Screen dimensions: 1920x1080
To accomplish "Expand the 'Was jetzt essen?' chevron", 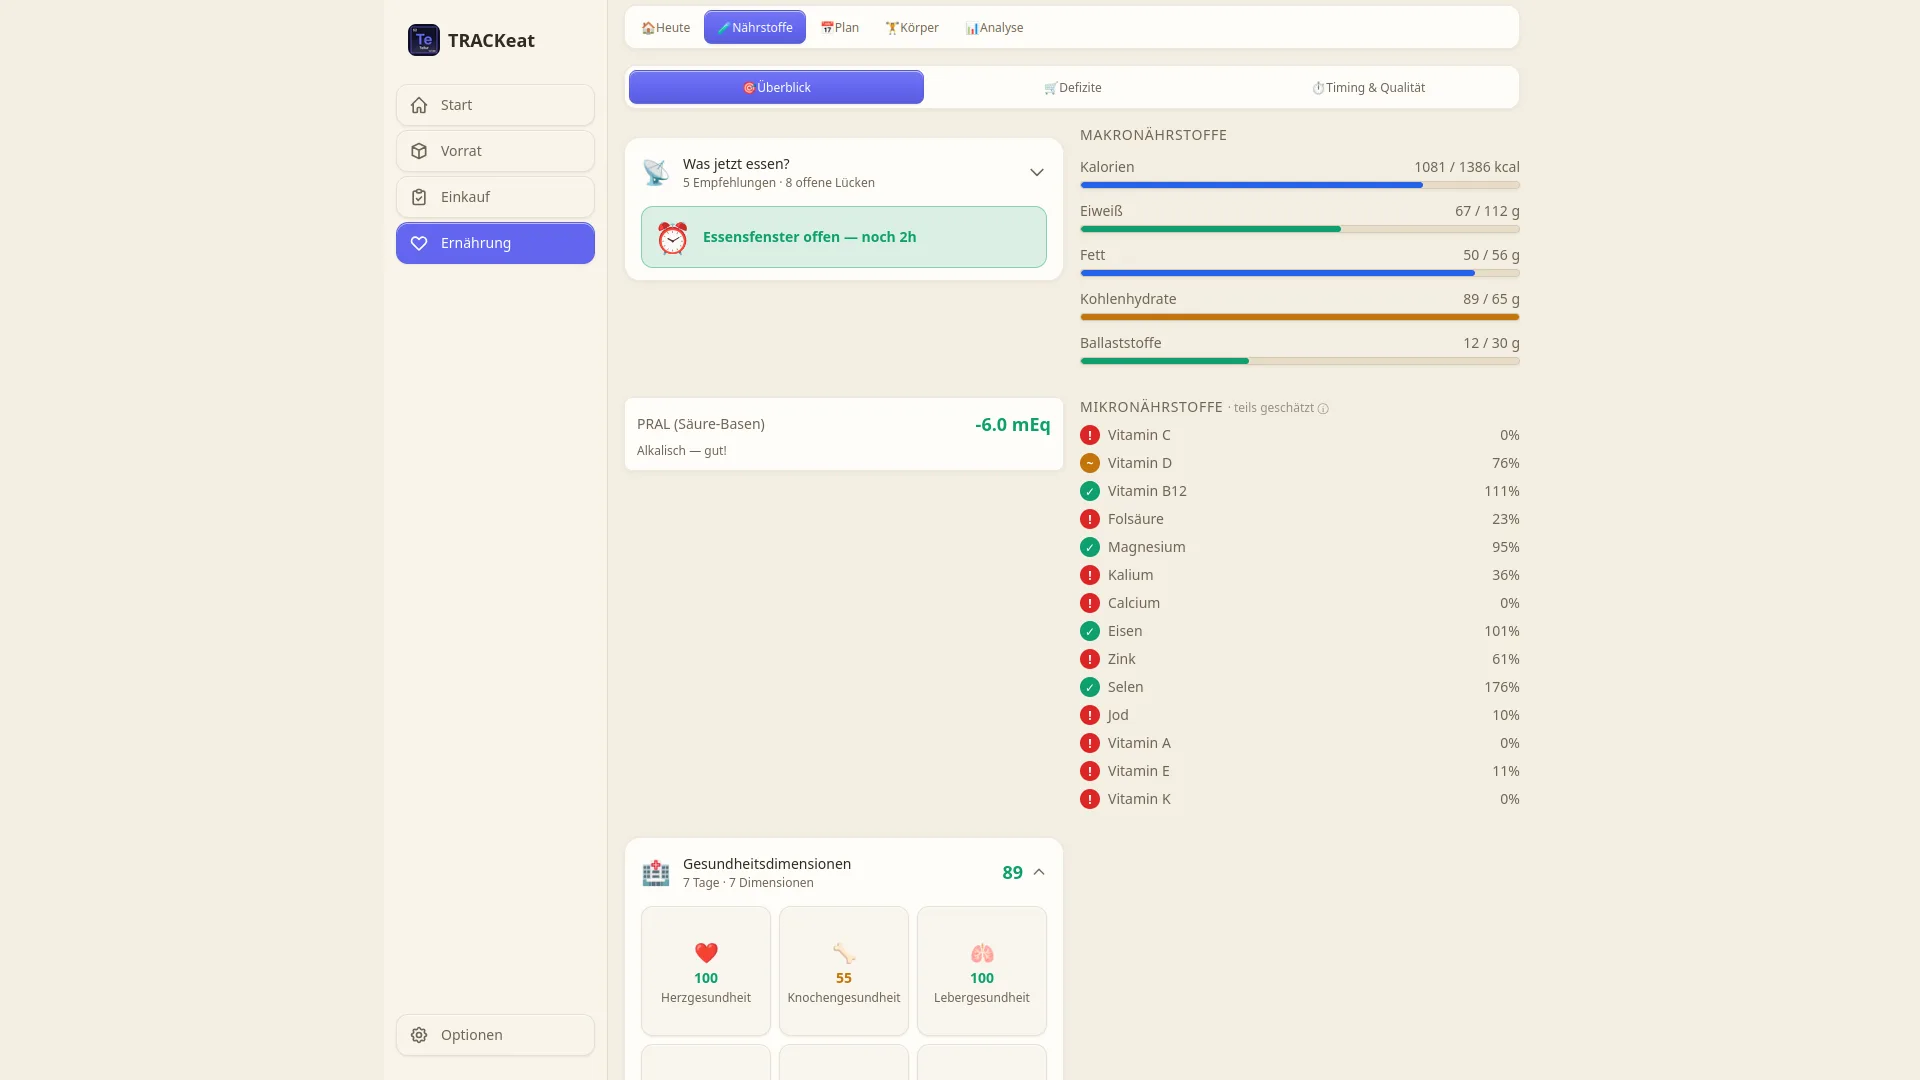I will [1037, 172].
